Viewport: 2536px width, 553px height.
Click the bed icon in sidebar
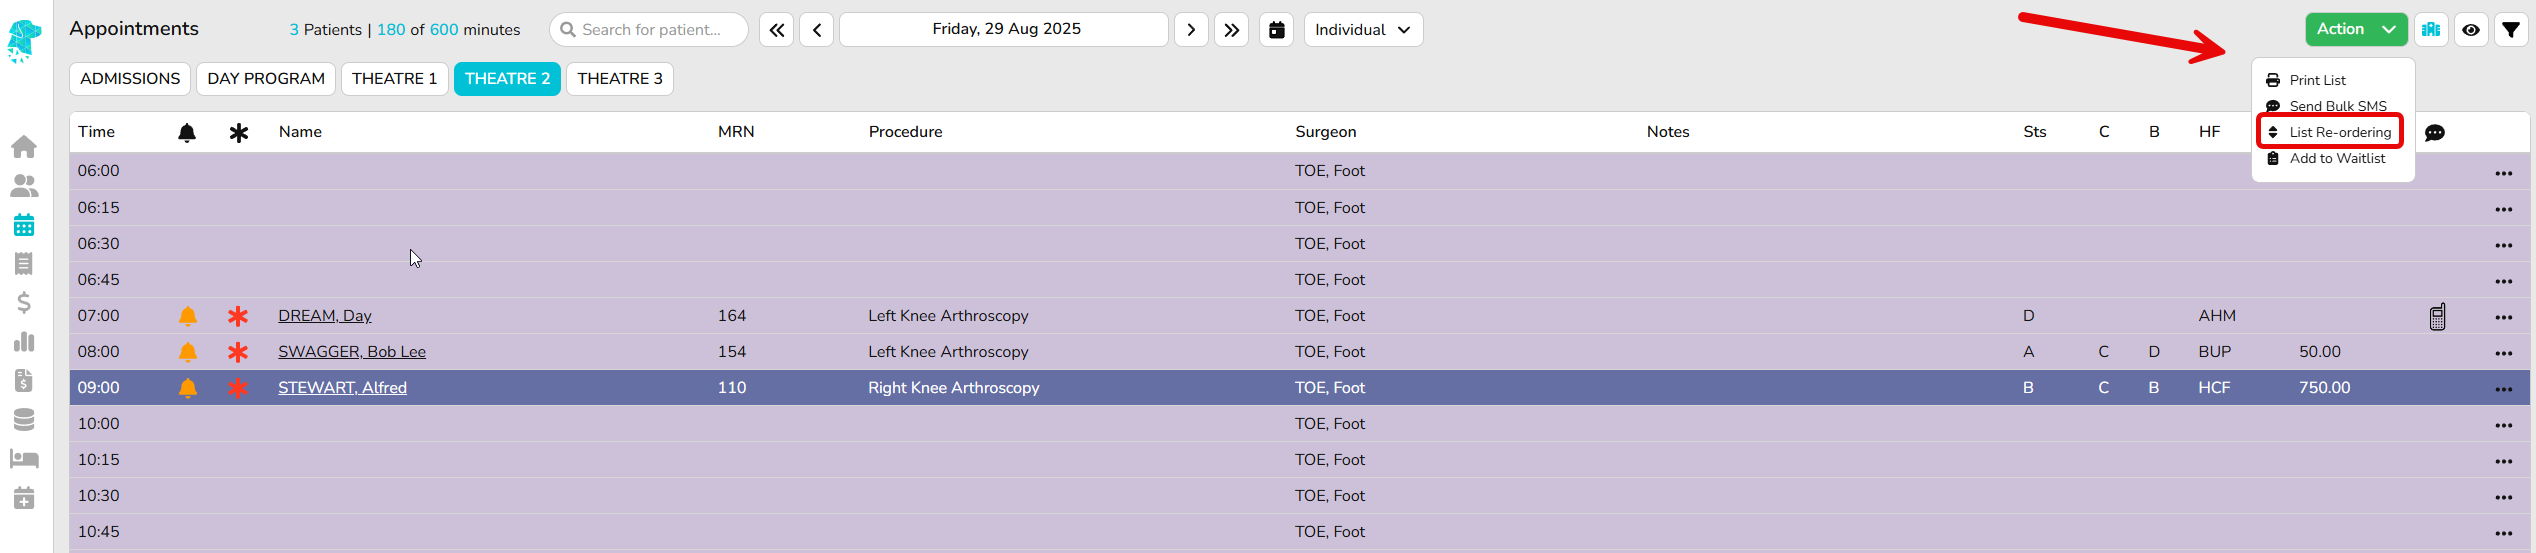coord(24,459)
